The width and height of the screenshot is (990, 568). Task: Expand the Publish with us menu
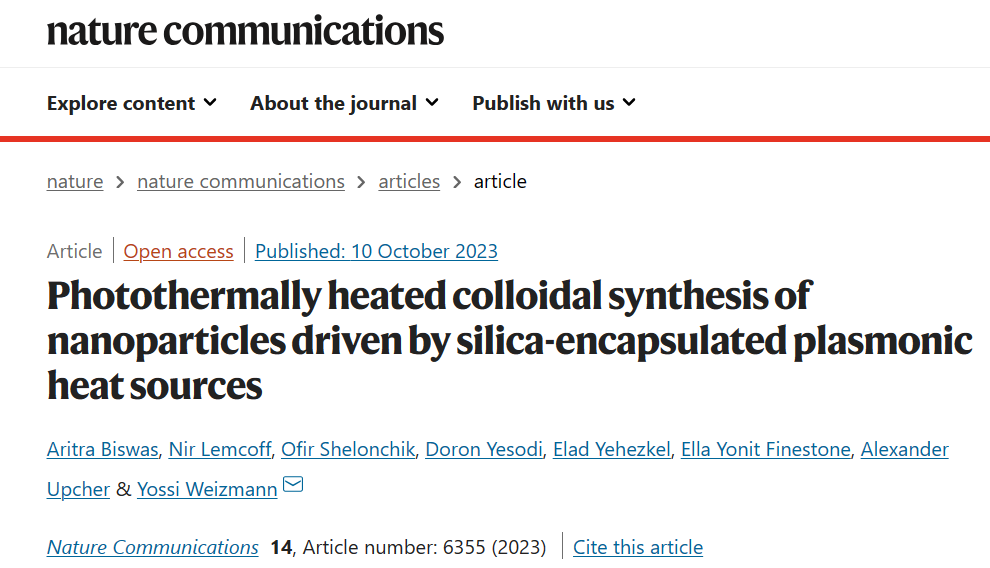click(554, 103)
